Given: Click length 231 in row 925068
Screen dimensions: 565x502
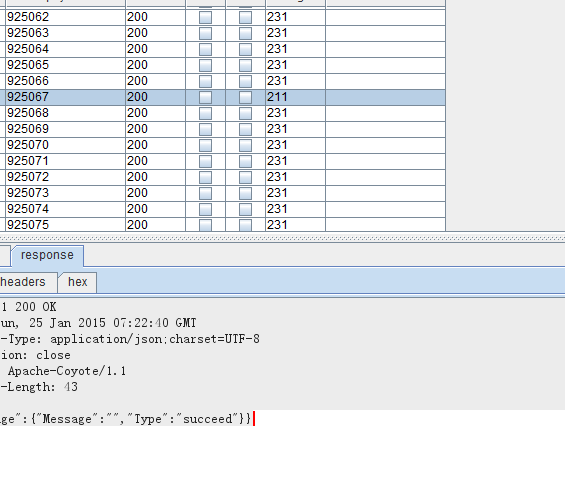Looking at the screenshot, I should click(277, 113).
